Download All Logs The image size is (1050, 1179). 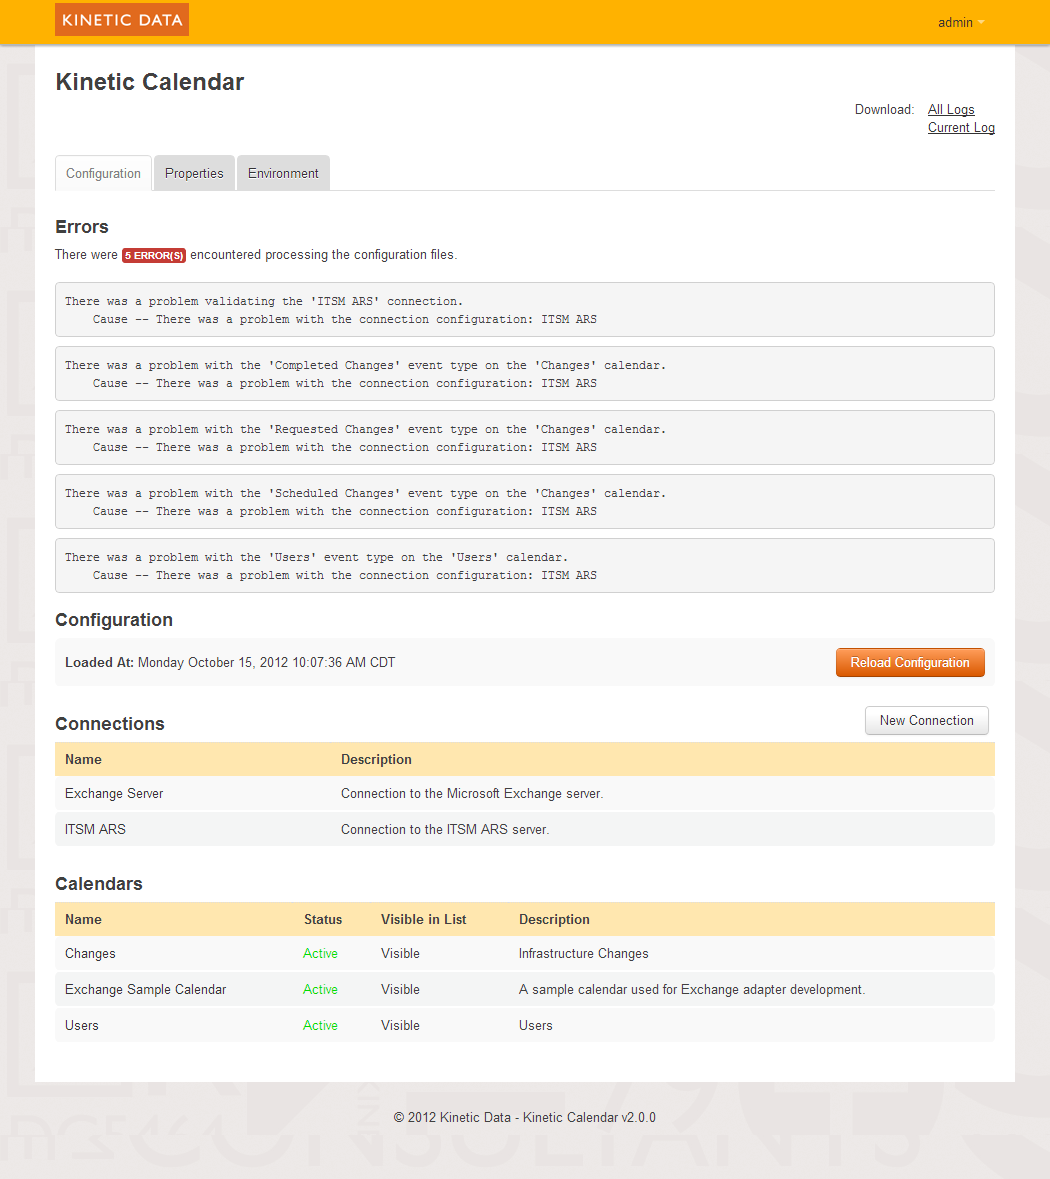951,110
